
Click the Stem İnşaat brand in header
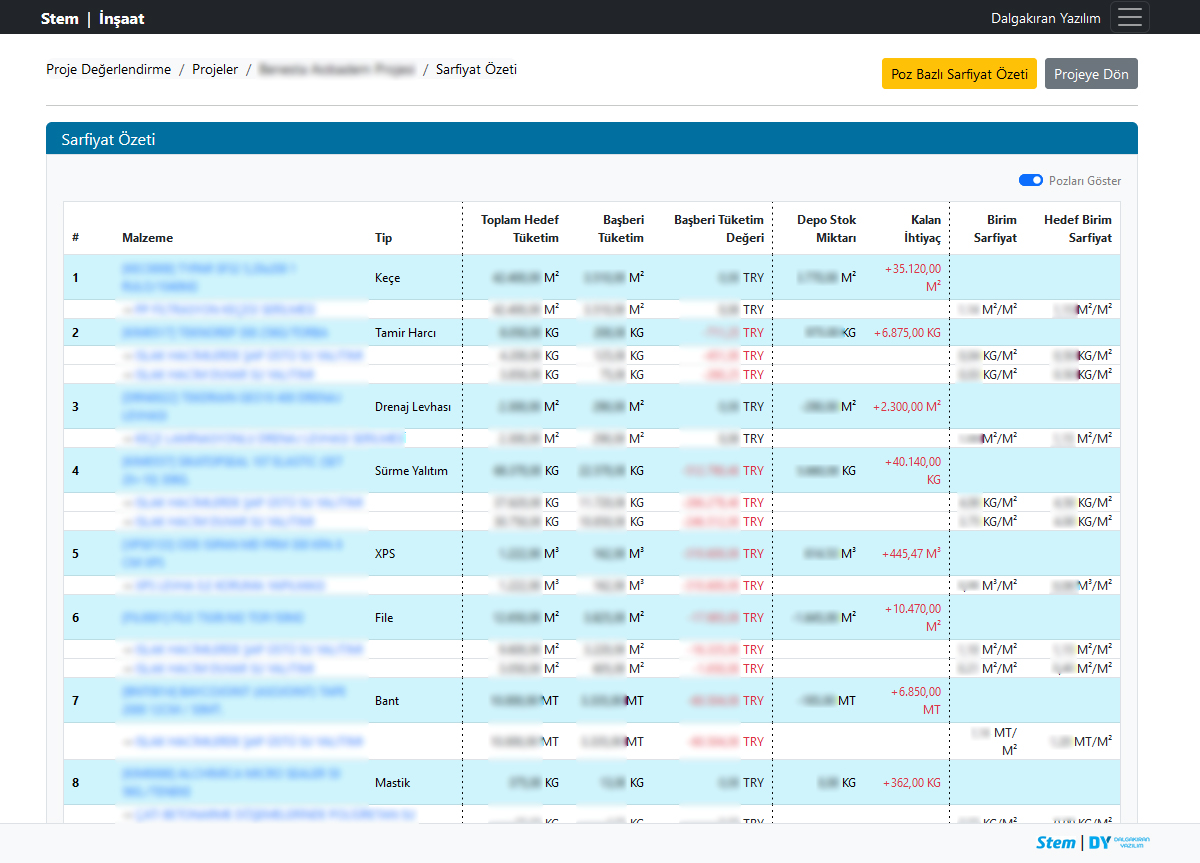92,18
